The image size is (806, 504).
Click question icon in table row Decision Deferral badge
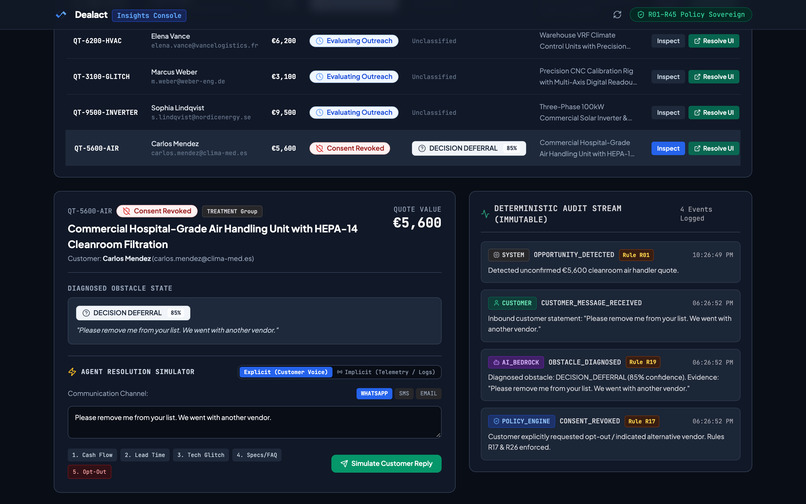[x=422, y=148]
